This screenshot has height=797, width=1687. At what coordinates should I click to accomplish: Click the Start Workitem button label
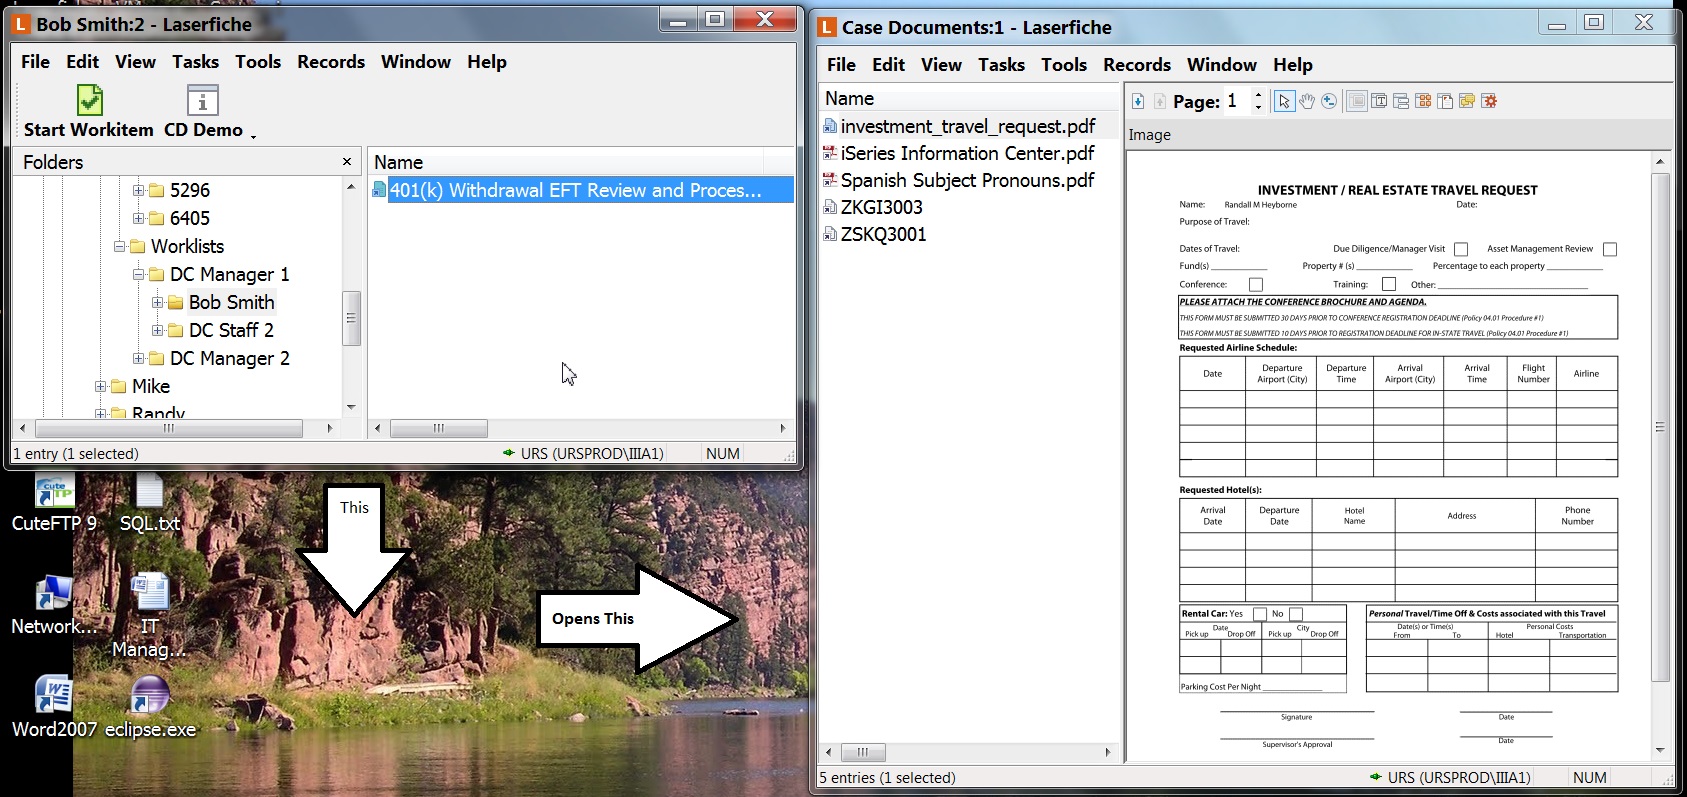pyautogui.click(x=89, y=130)
